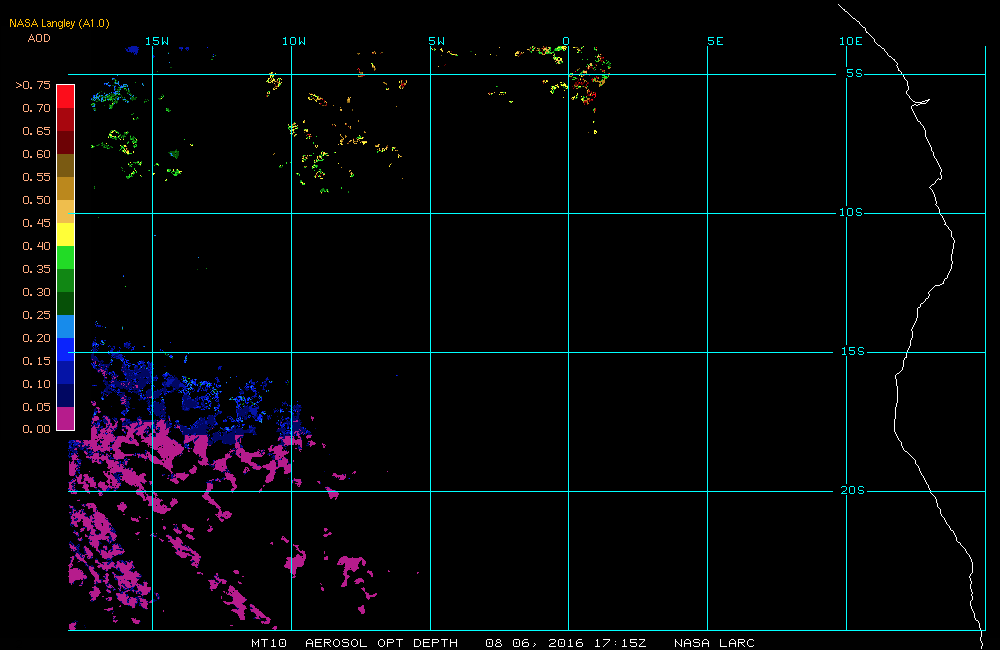The height and width of the screenshot is (650, 1000).
Task: Click the "AEROSOL OPT DEPTH" caption
Action: pyautogui.click(x=381, y=643)
